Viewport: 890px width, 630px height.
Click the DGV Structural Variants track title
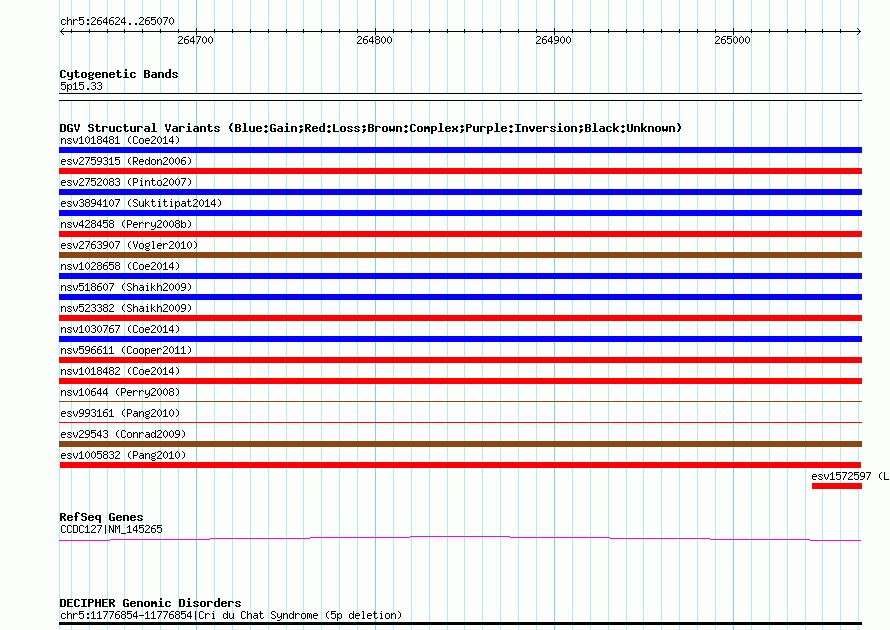pyautogui.click(x=371, y=128)
